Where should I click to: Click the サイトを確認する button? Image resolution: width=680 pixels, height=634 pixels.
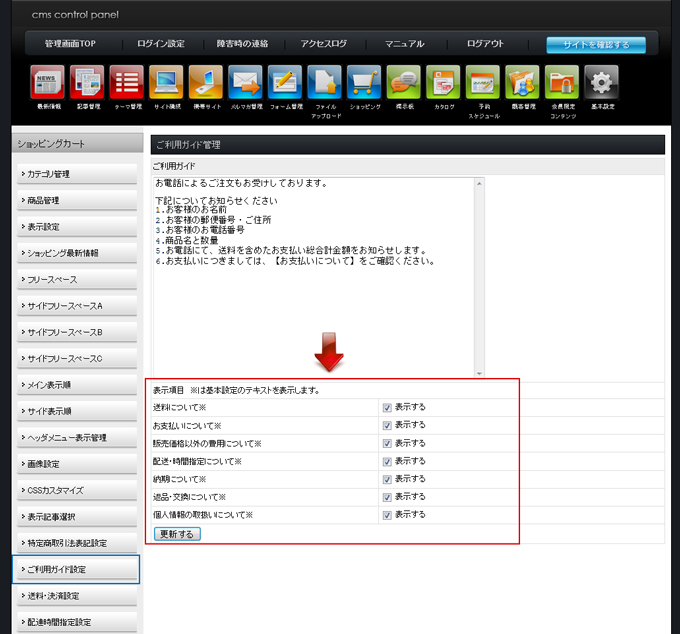click(x=595, y=45)
